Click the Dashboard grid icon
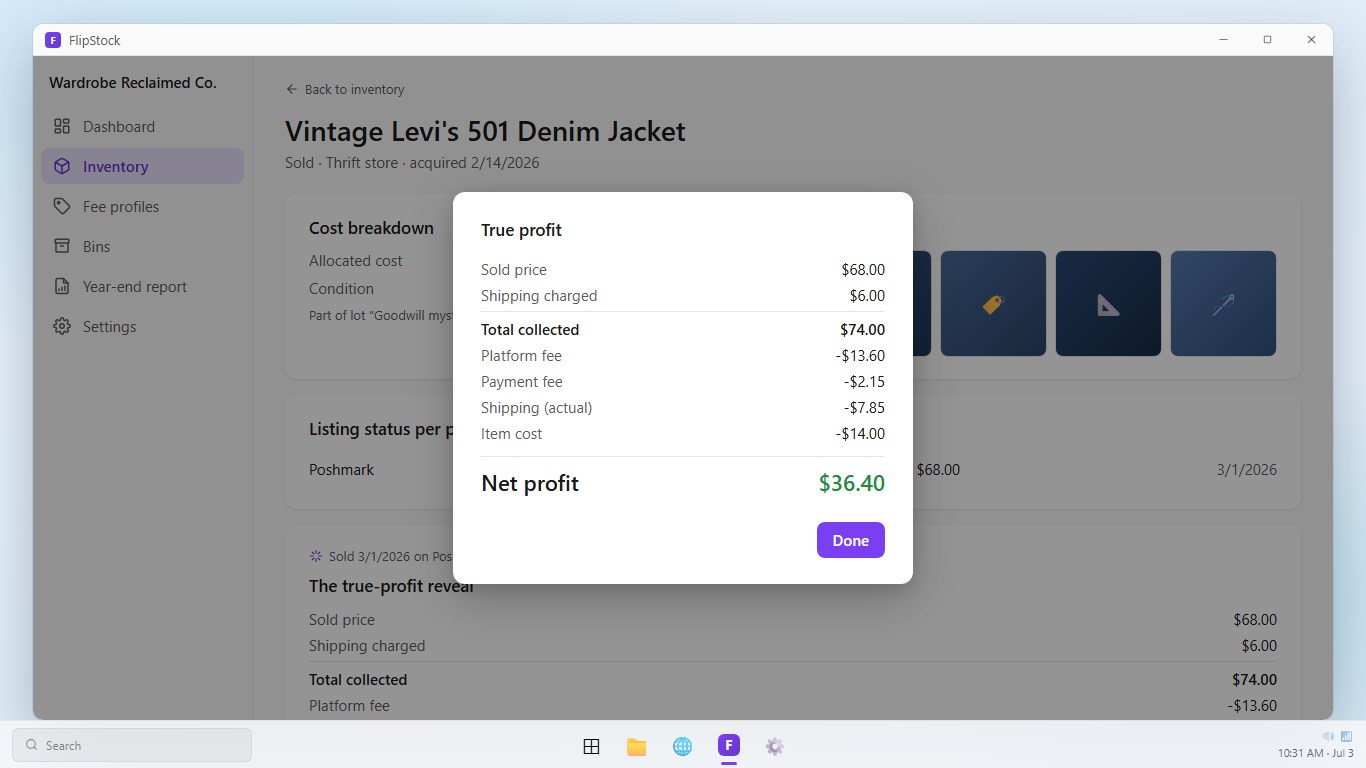 [x=62, y=126]
